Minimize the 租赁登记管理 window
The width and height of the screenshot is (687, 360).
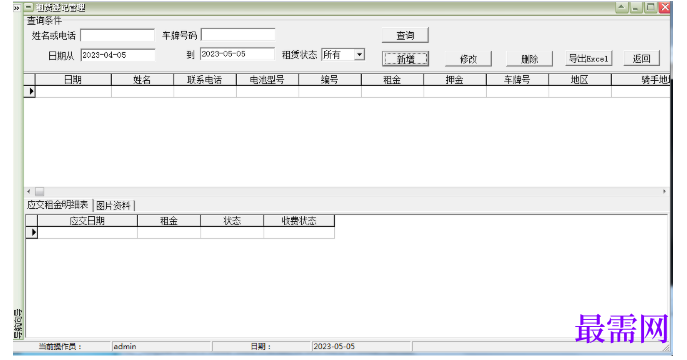point(636,7)
